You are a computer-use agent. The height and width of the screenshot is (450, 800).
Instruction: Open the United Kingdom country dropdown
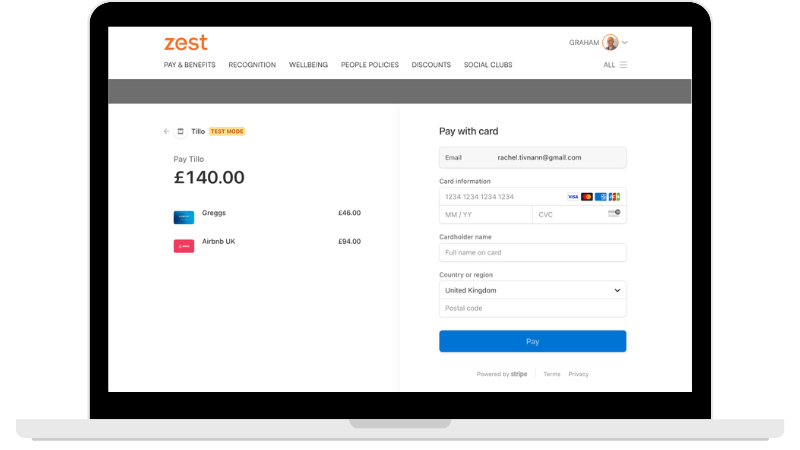pos(533,290)
